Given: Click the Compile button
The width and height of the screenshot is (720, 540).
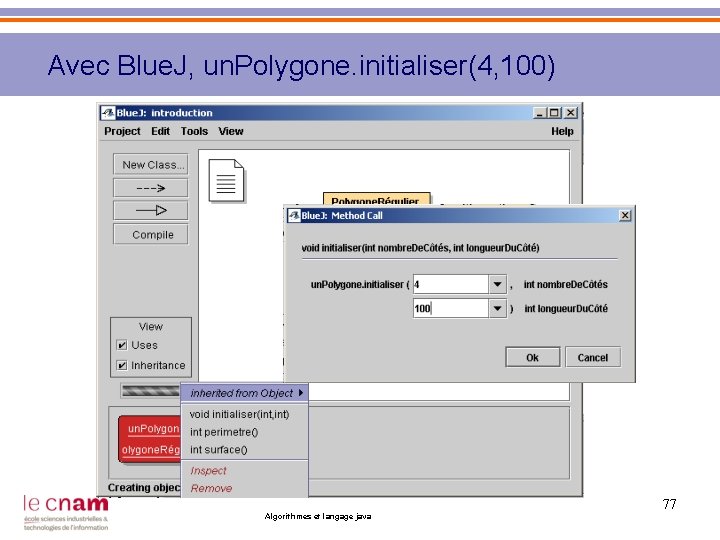Looking at the screenshot, I should click(x=151, y=235).
